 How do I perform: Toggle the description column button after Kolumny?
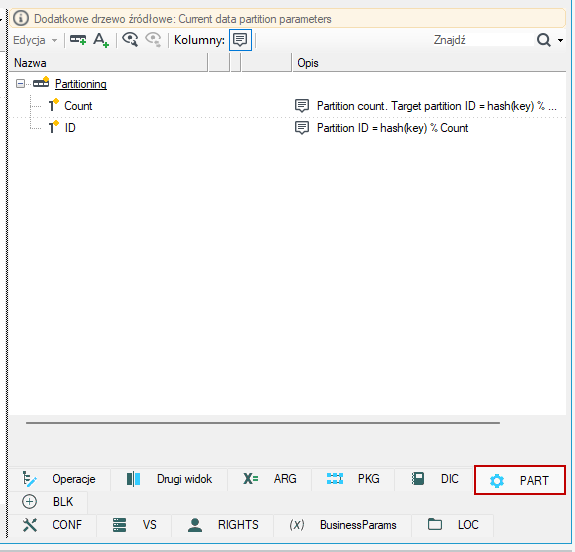240,40
